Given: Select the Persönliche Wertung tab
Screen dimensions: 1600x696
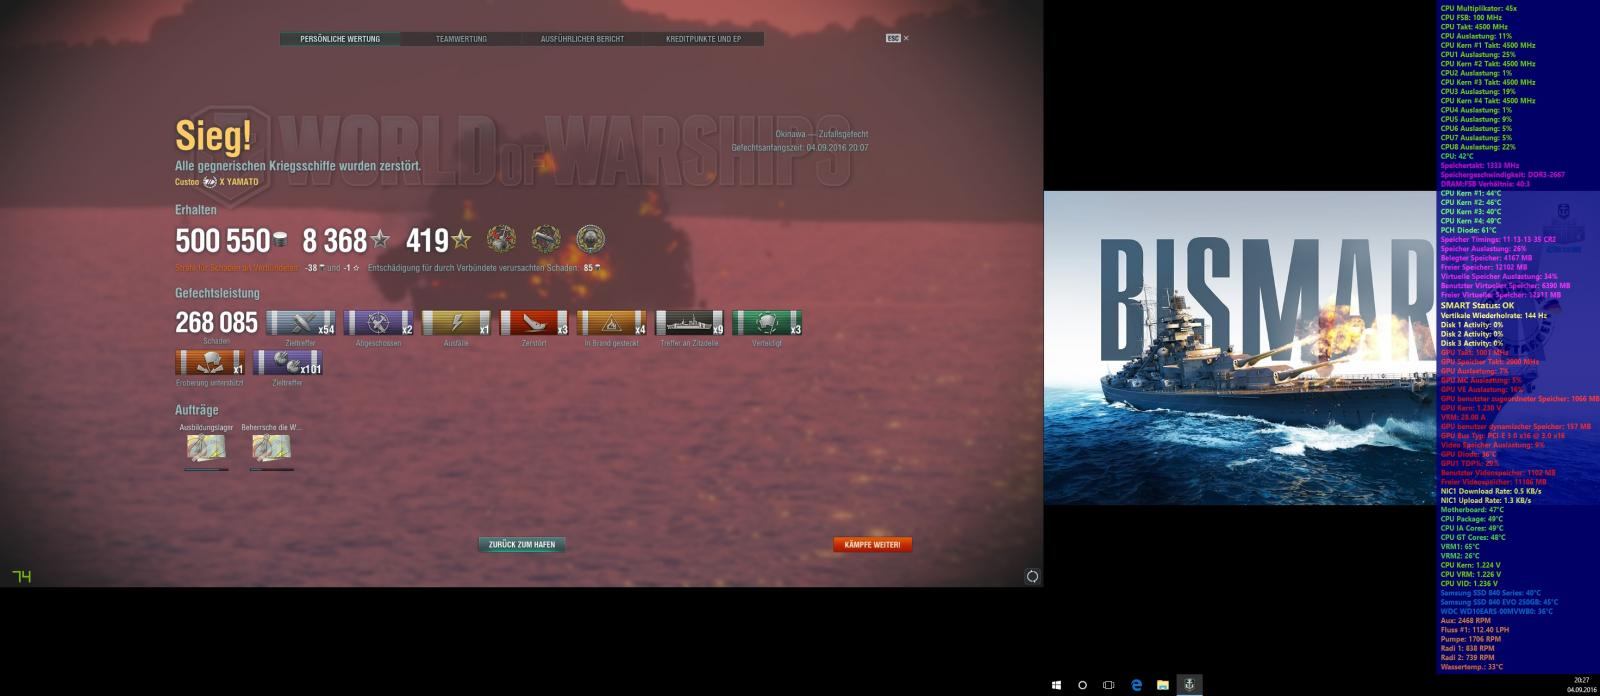Looking at the screenshot, I should [x=340, y=39].
